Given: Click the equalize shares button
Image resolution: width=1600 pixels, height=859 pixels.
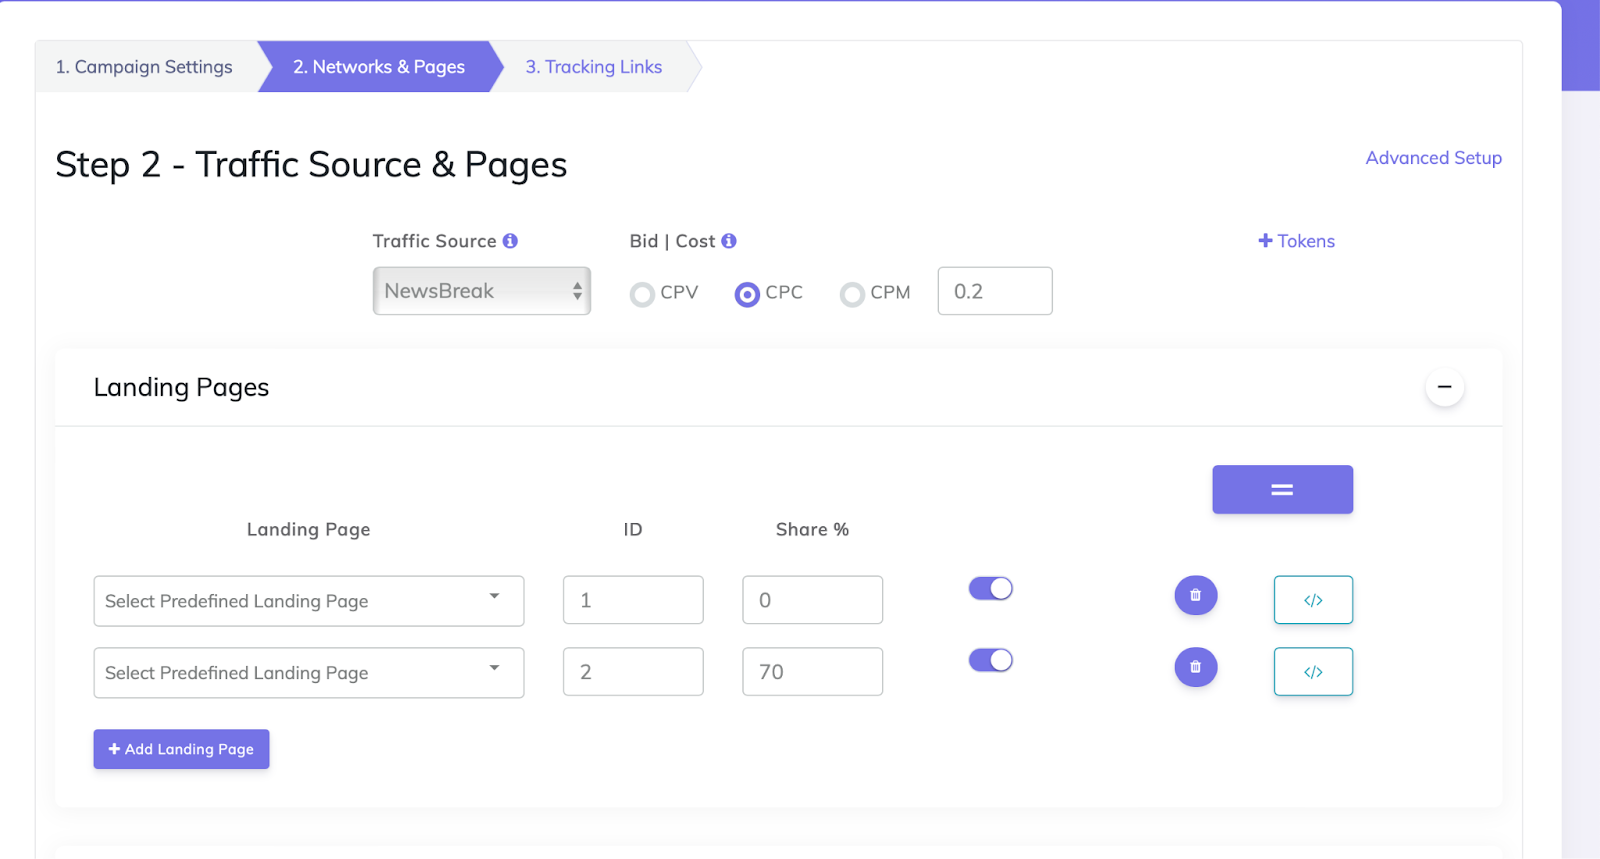Looking at the screenshot, I should [x=1282, y=490].
